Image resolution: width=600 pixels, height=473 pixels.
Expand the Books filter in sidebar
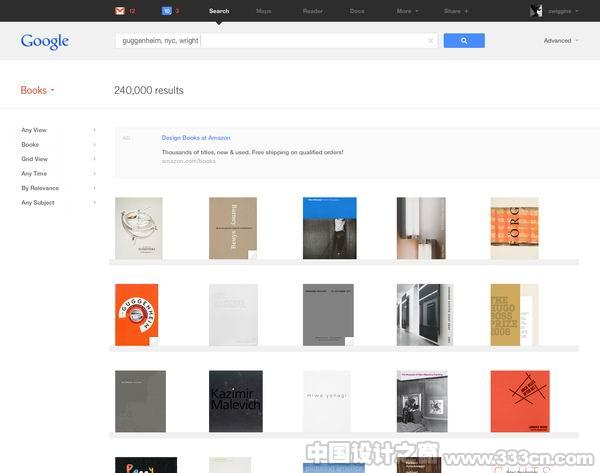pyautogui.click(x=58, y=145)
